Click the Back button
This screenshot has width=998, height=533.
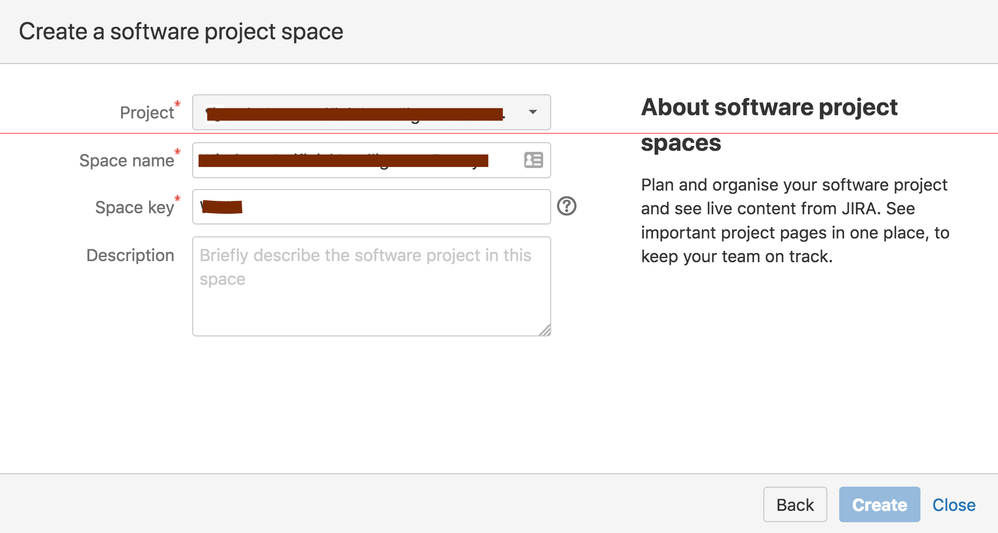point(795,505)
